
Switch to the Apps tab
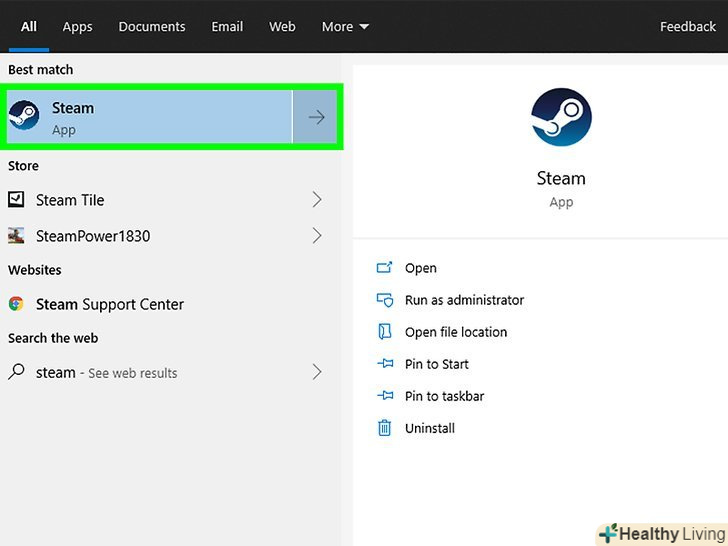pos(78,27)
